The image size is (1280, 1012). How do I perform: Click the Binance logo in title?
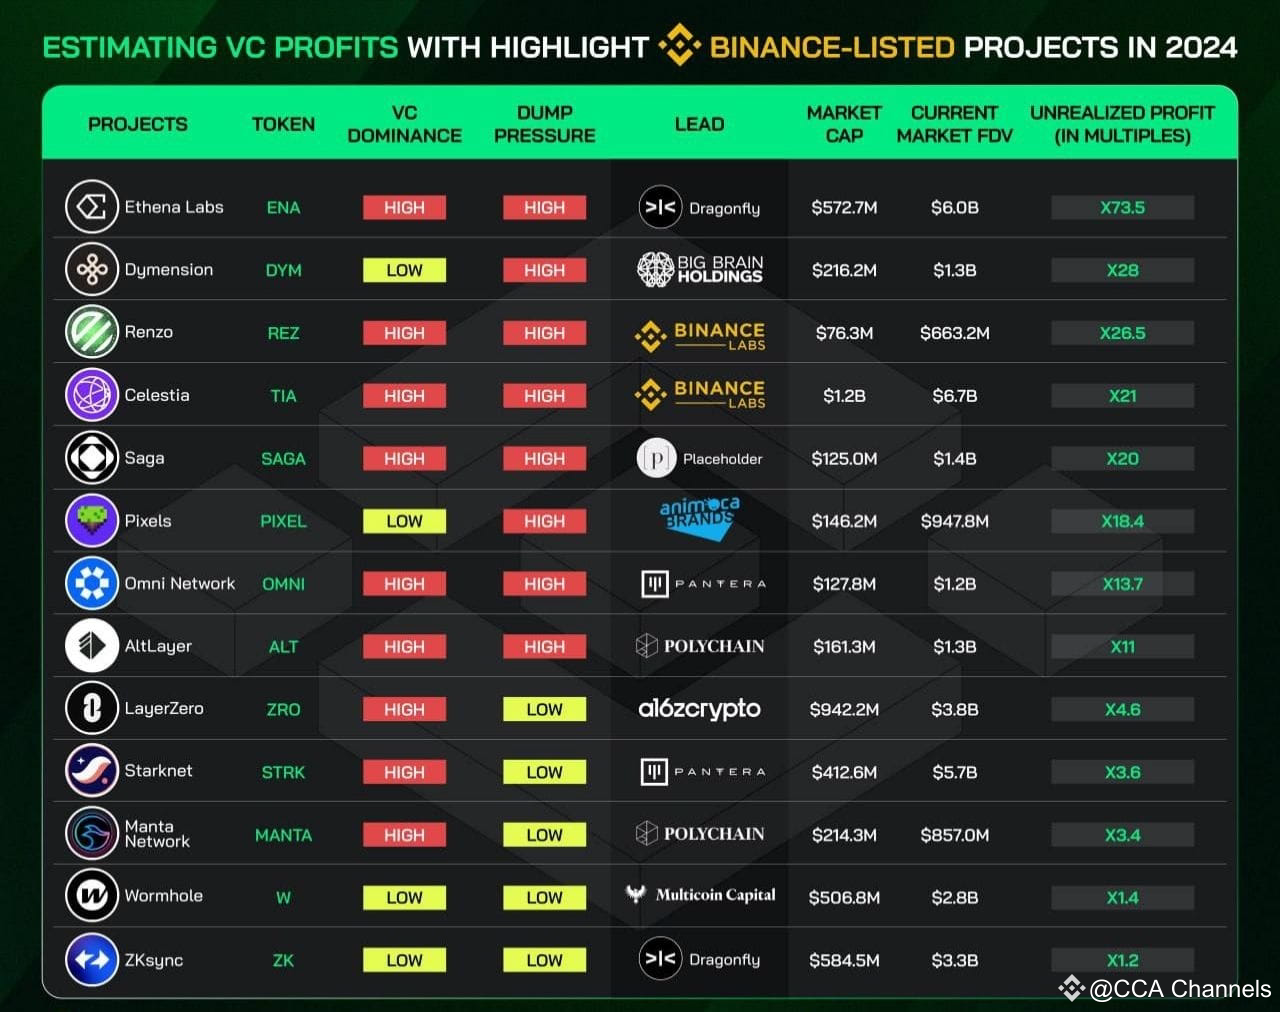click(x=679, y=46)
